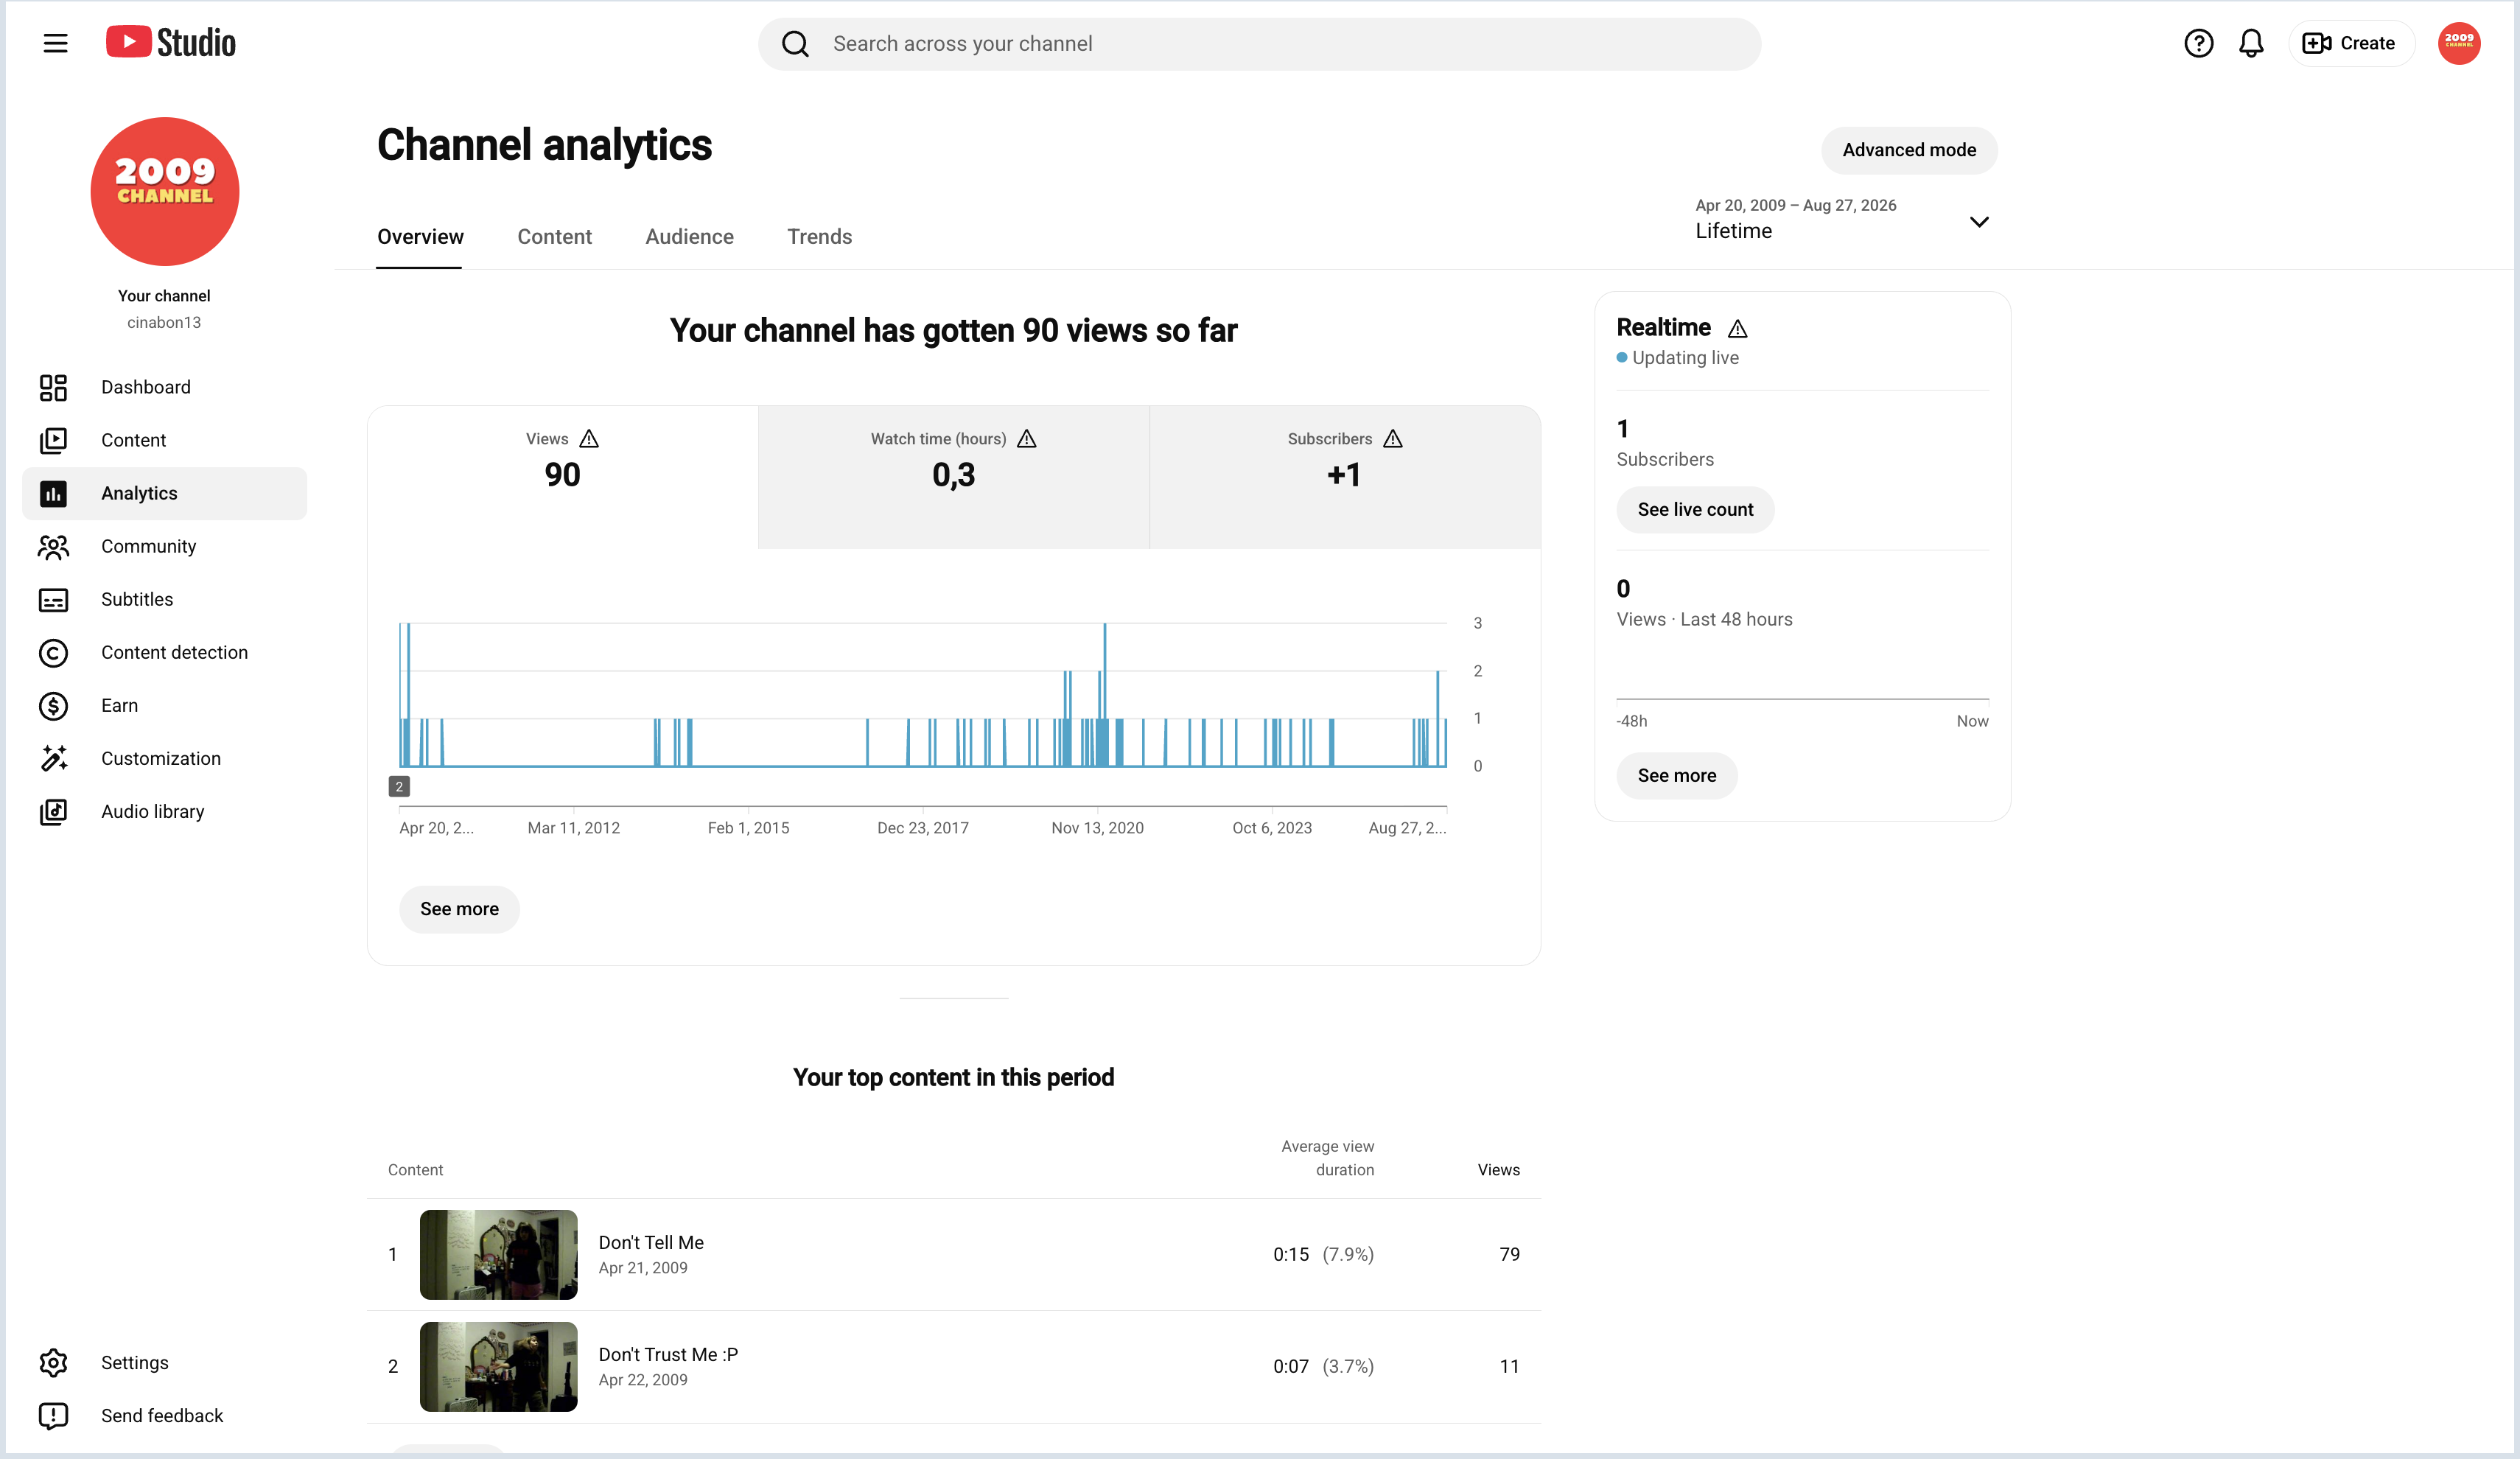Open the help question mark icon

click(x=2198, y=43)
